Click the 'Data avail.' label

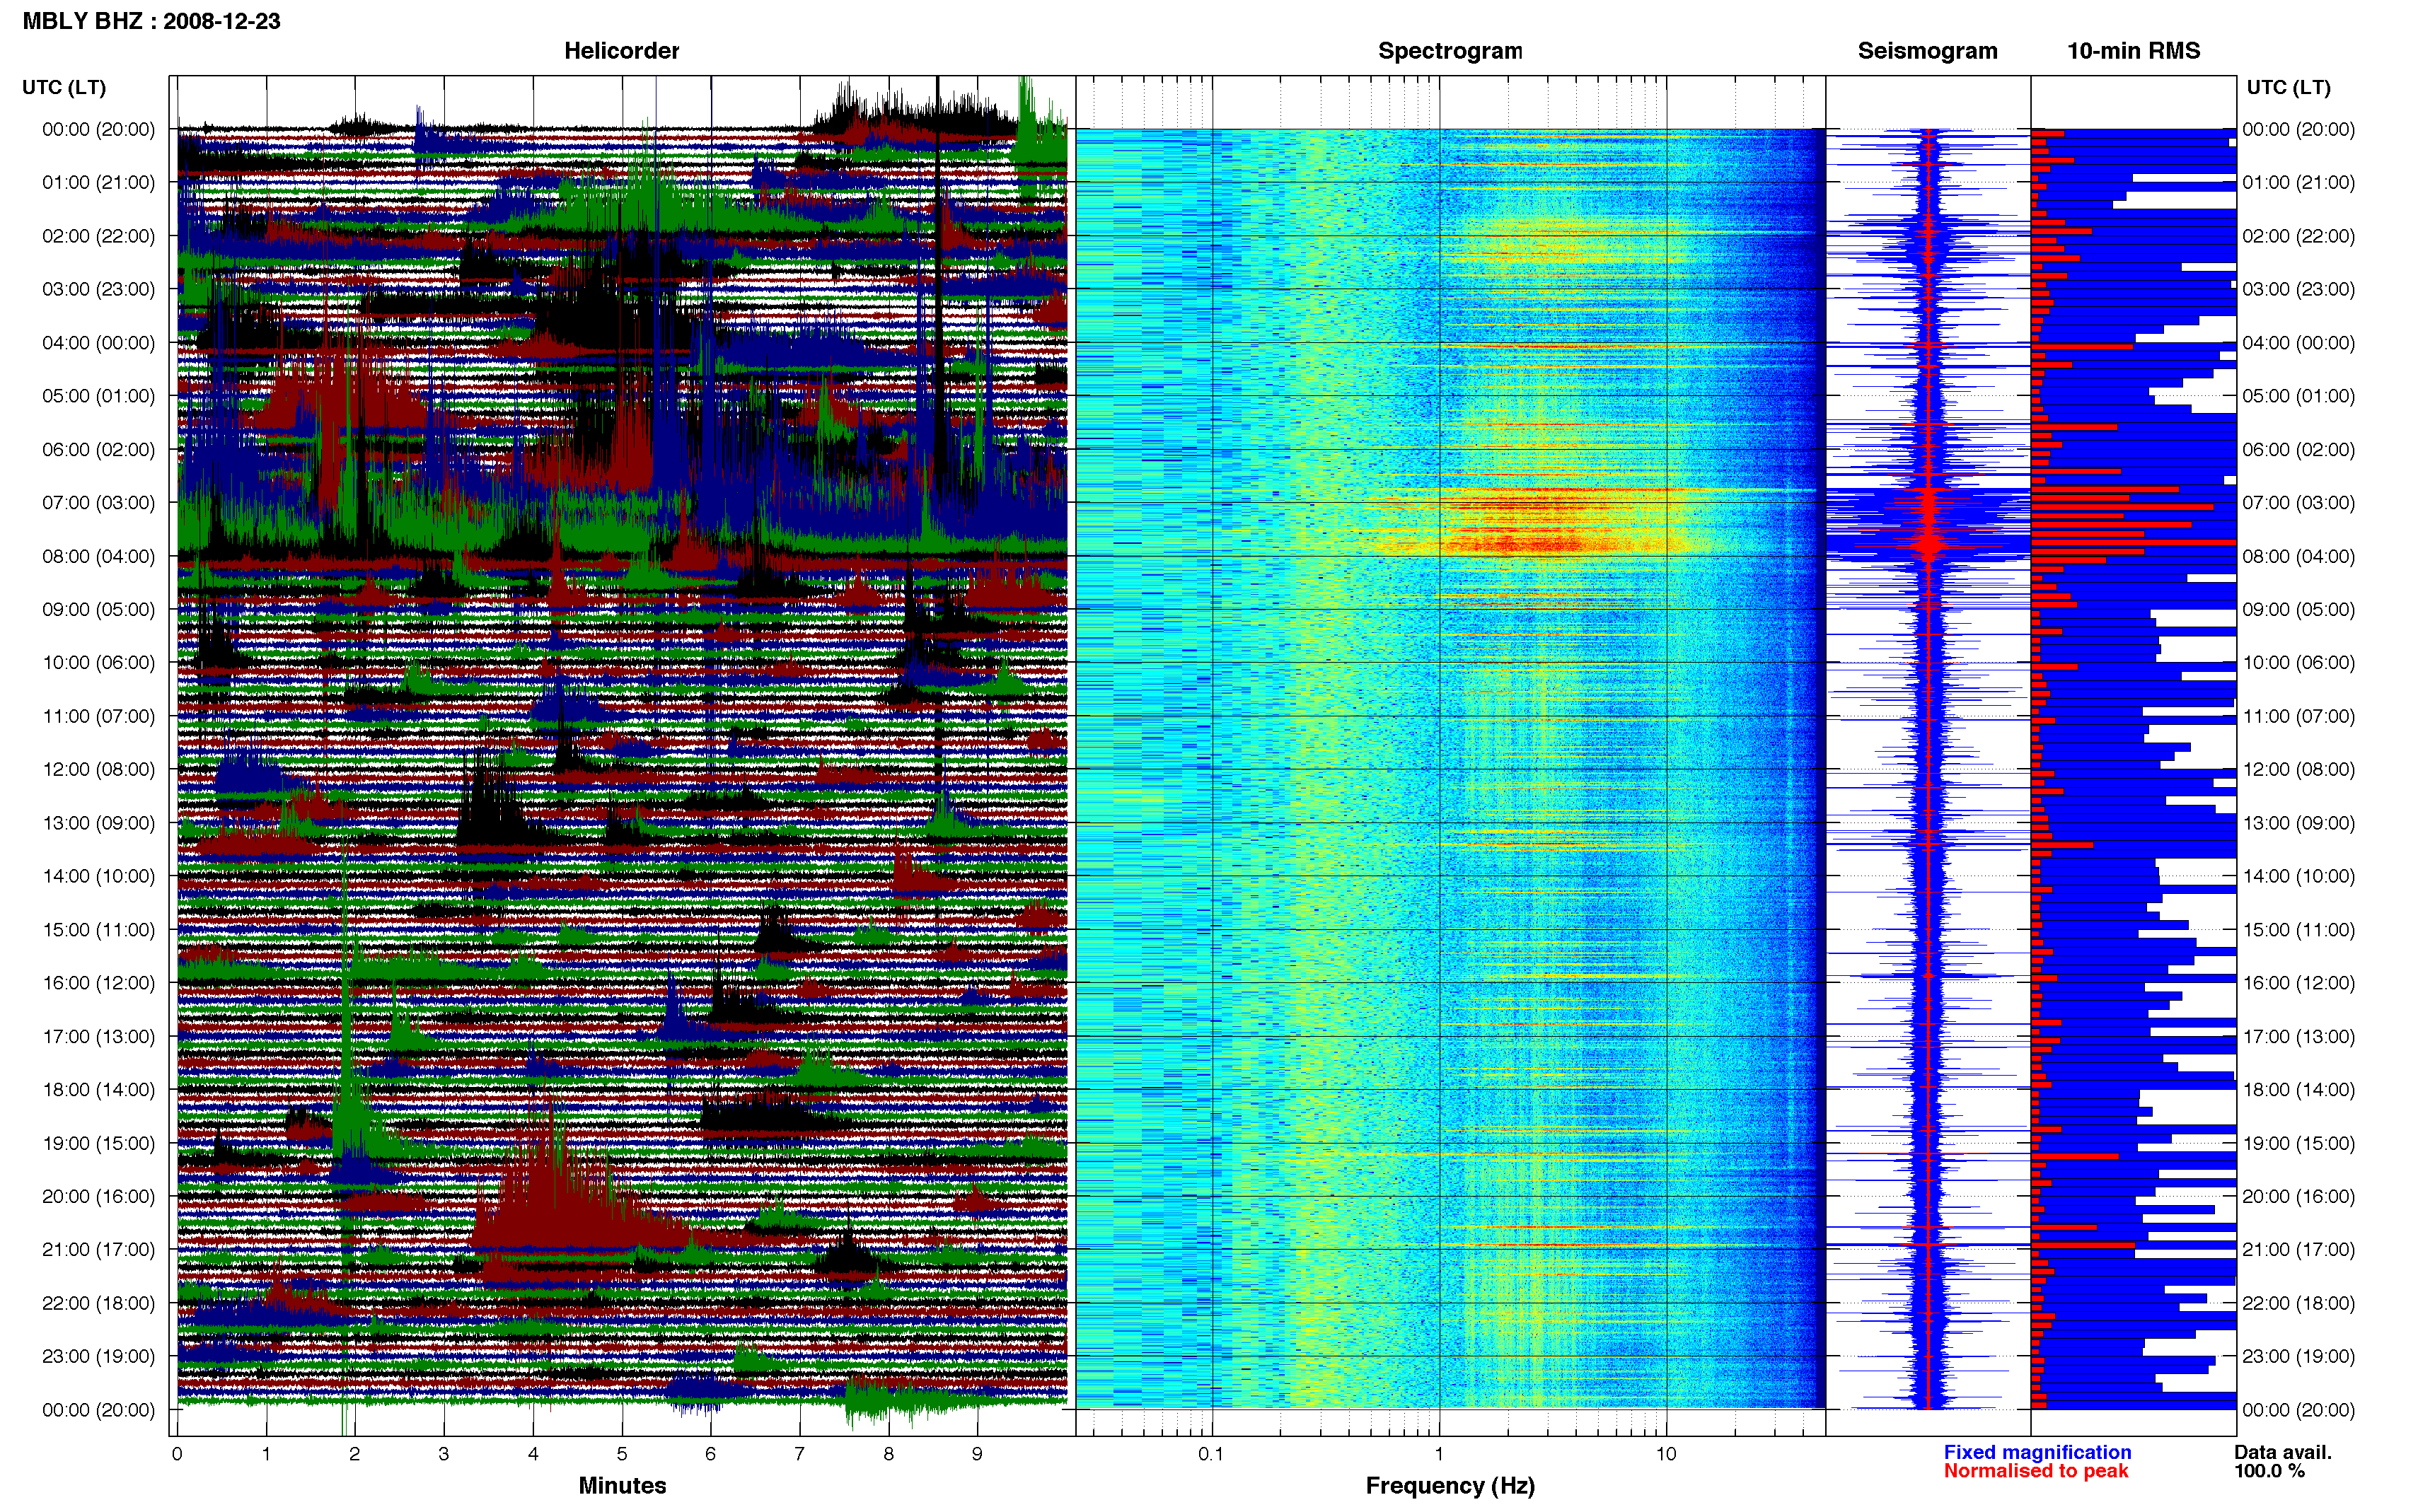pos(2282,1452)
